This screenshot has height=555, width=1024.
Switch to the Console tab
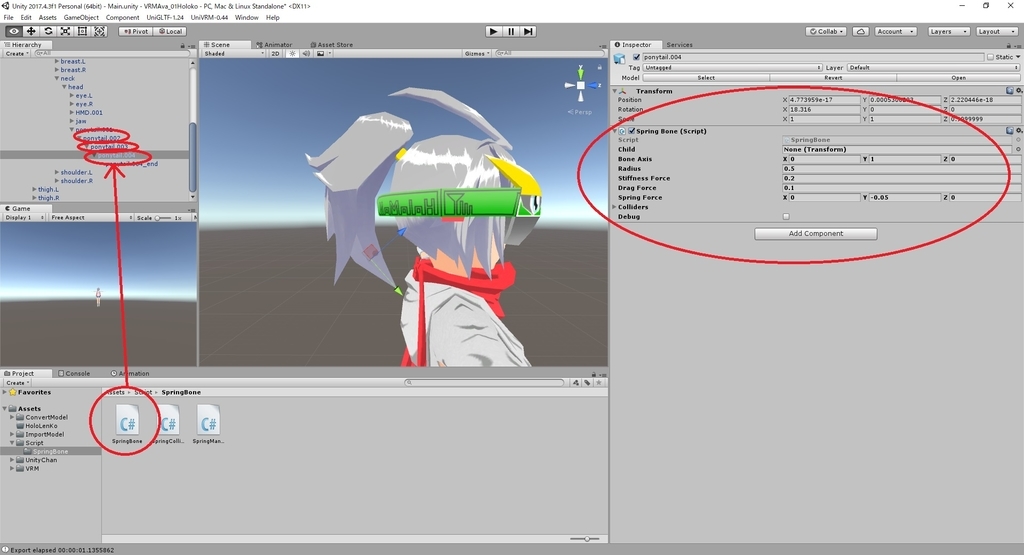(x=74, y=373)
